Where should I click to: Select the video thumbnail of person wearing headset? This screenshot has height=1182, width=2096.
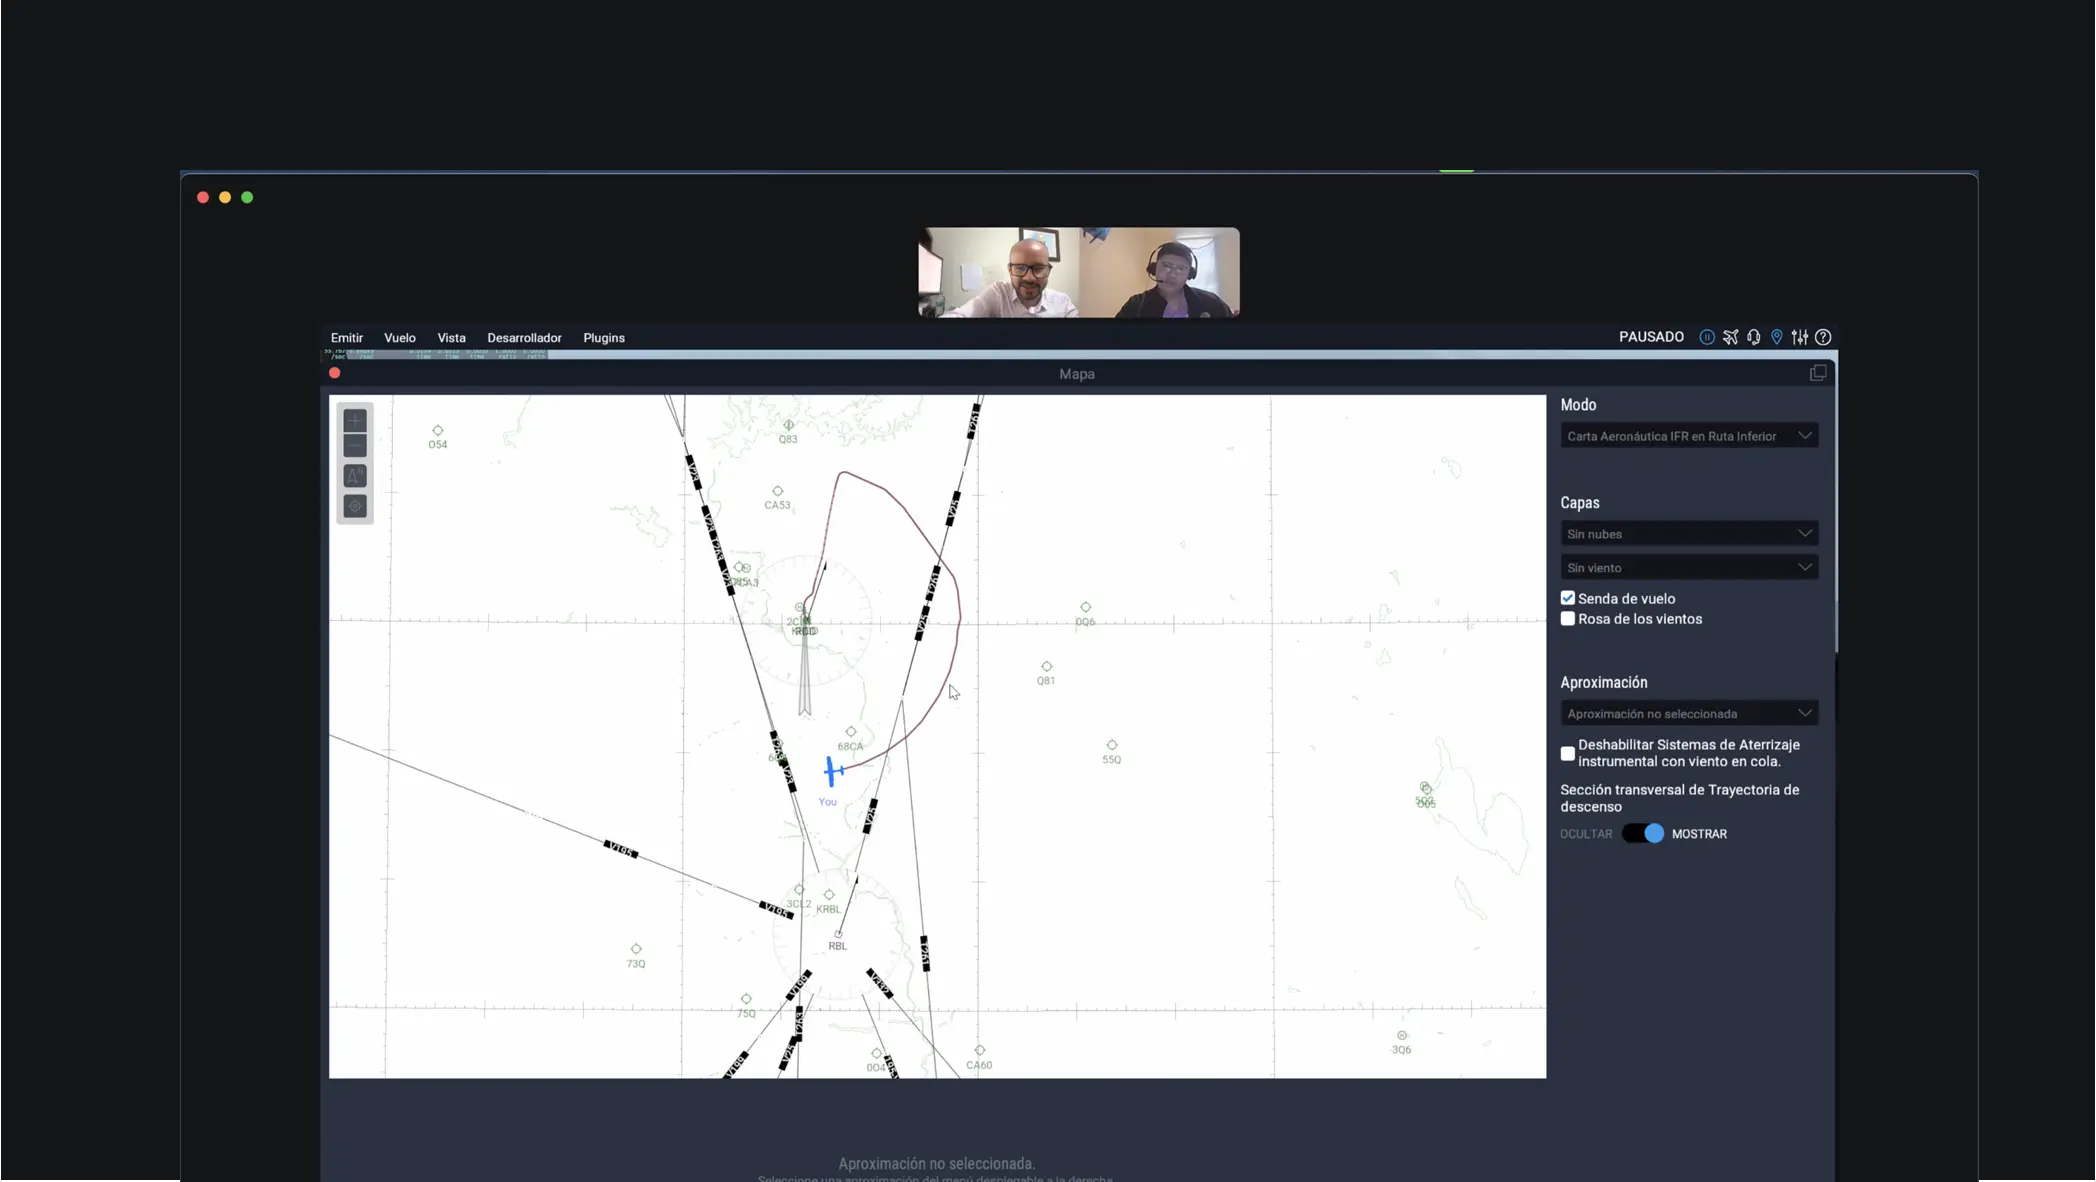coord(1159,272)
